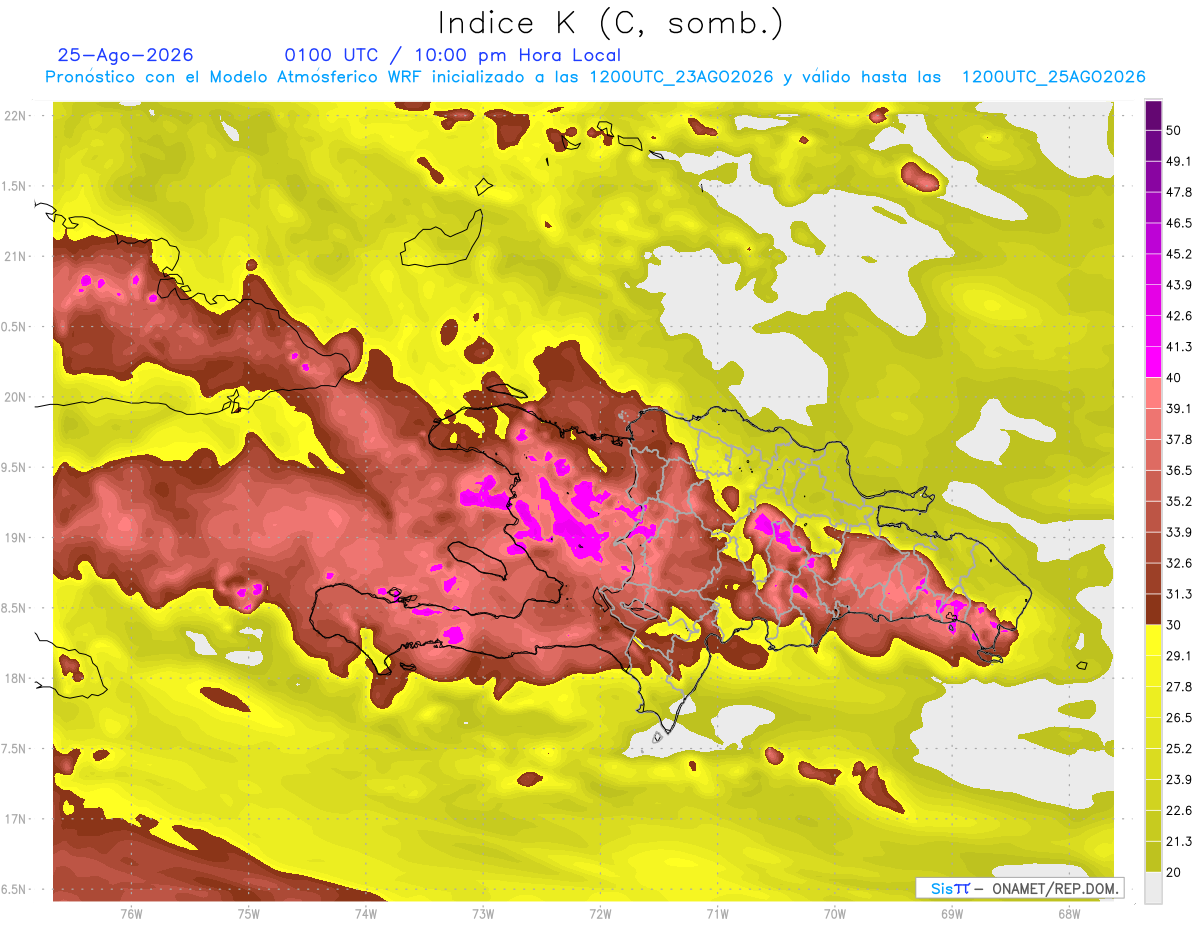Click the colorbar value '35.2'
1200x927 pixels.
pyautogui.click(x=1179, y=501)
